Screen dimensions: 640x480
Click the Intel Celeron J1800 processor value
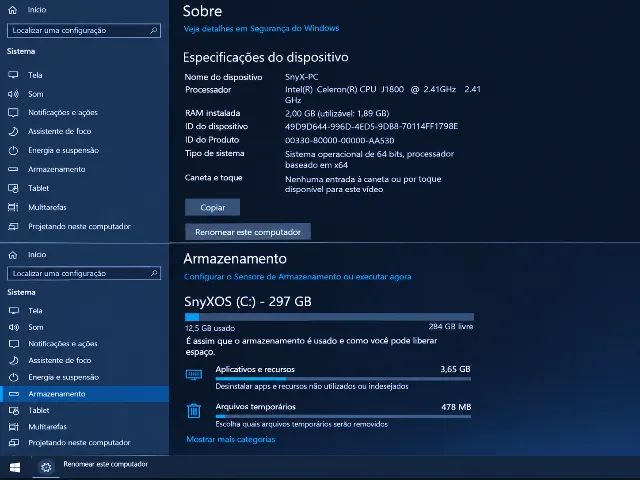coord(382,94)
